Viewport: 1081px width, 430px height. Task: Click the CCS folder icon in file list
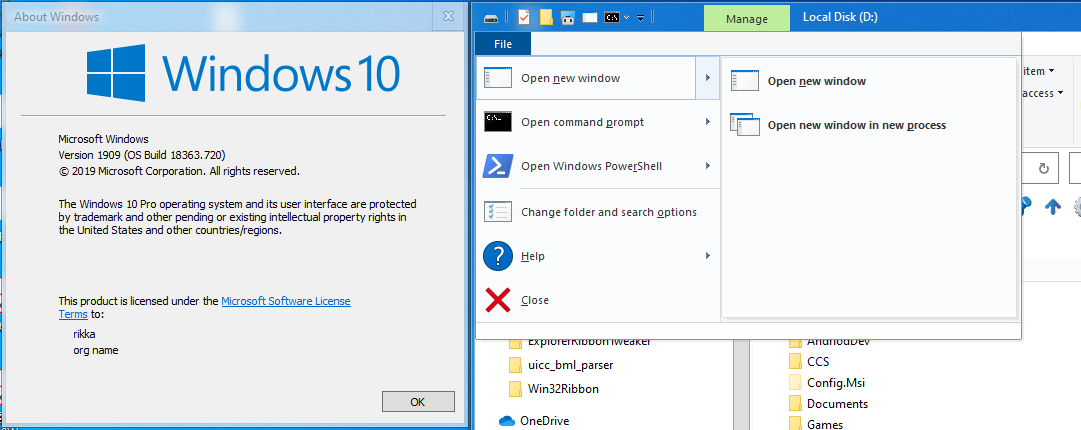[x=795, y=361]
